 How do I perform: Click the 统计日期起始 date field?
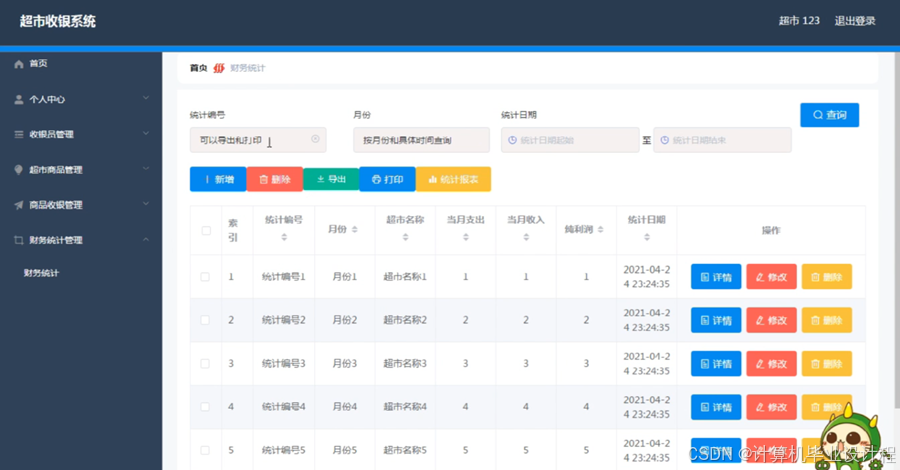coord(570,140)
